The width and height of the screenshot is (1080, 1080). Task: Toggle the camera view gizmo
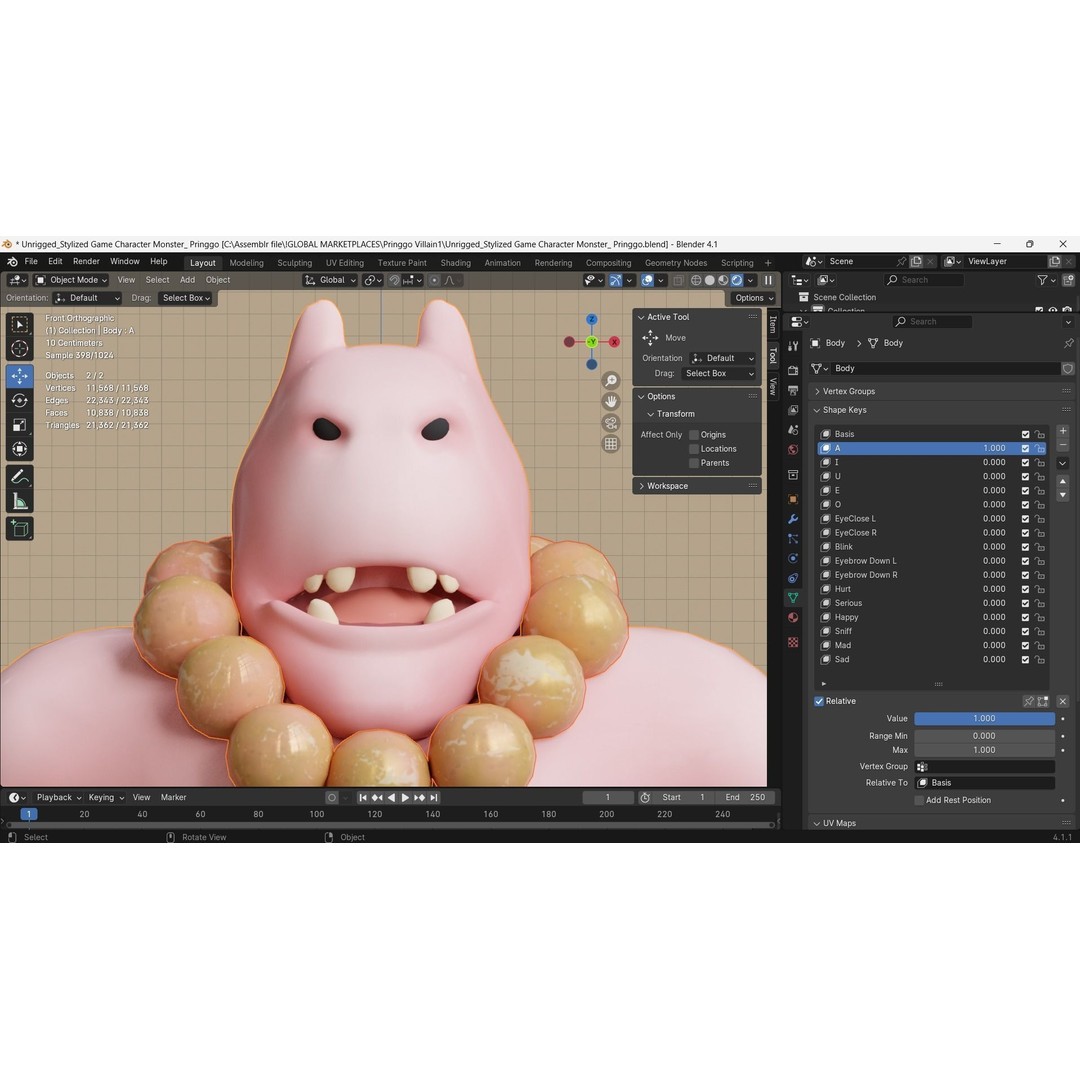611,423
